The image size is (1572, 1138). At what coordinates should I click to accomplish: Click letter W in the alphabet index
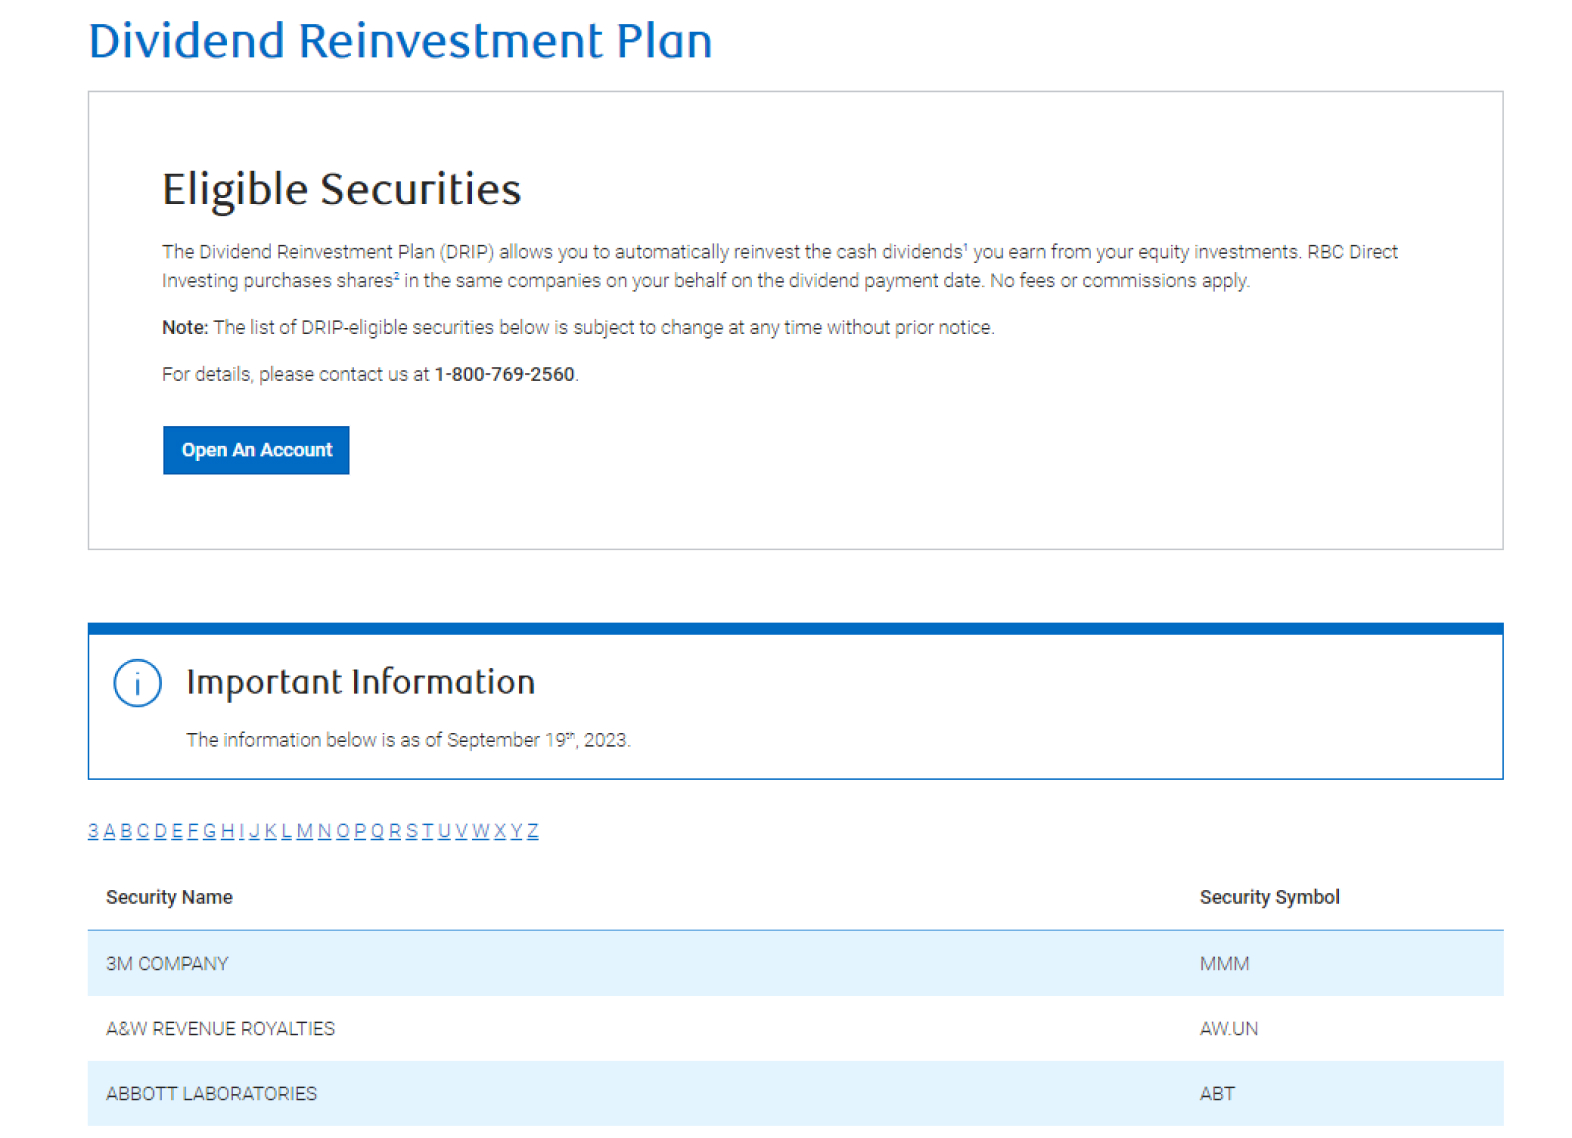pos(480,831)
